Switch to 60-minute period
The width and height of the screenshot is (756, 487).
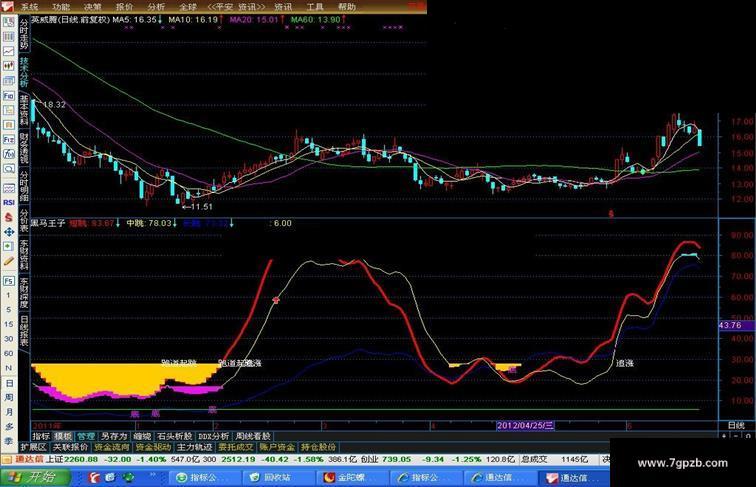click(x=9, y=353)
